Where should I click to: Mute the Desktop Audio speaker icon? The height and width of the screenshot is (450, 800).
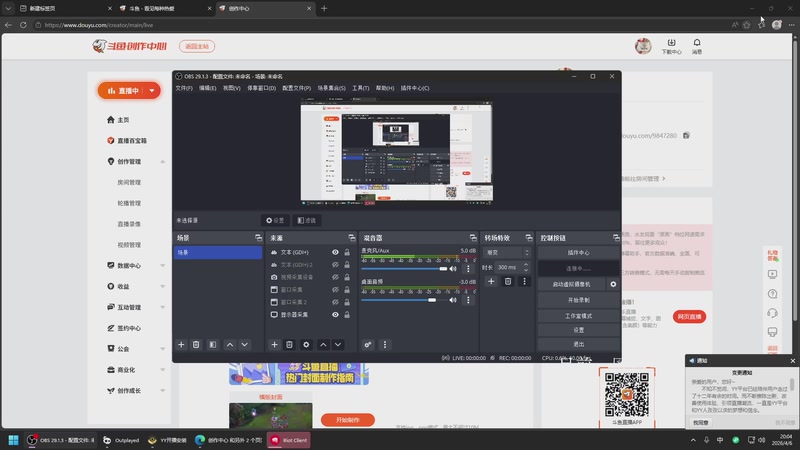click(453, 300)
